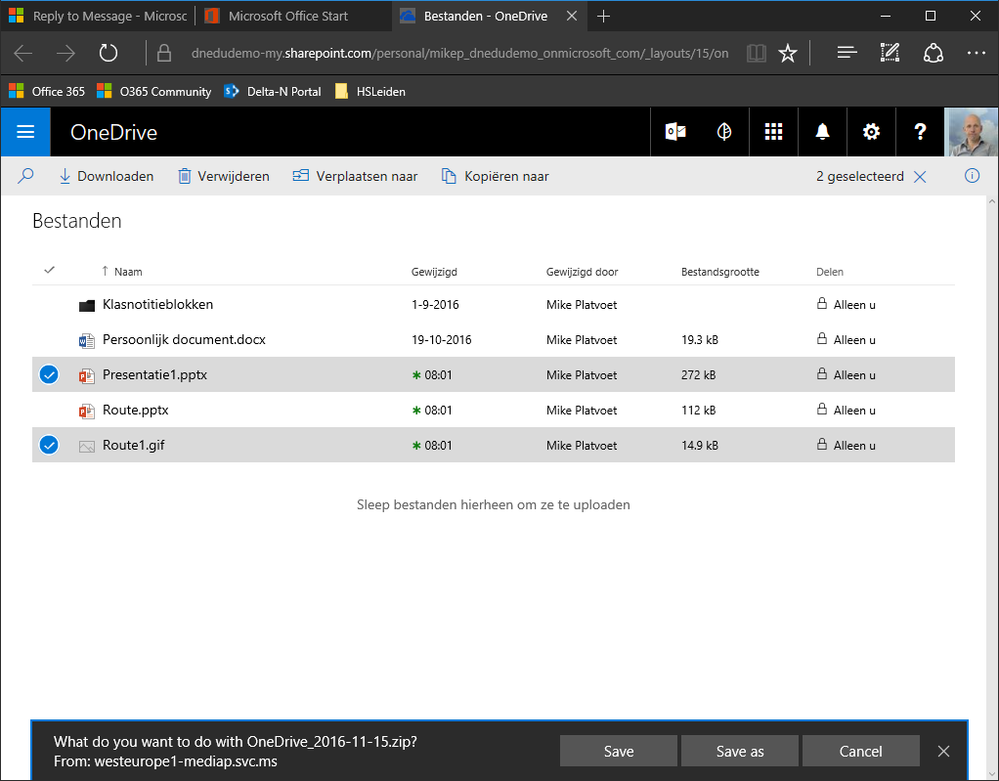
Task: Open the browser's three-dot More menu
Action: (x=977, y=53)
